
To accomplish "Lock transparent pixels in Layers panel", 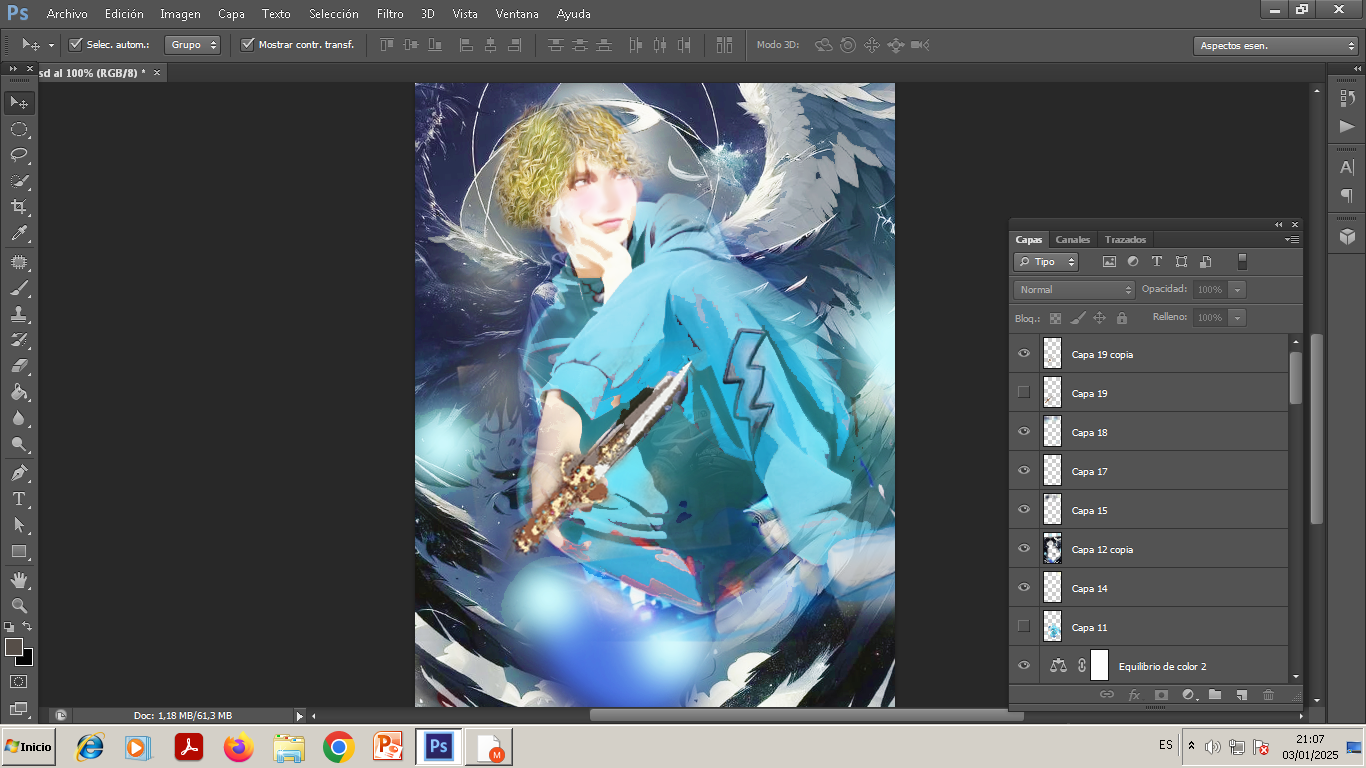I will [1055, 318].
